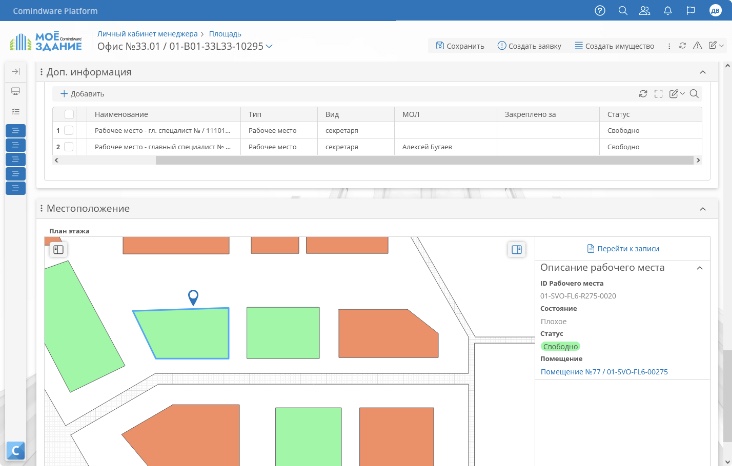Click table scrollbar right arrow
This screenshot has width=732, height=466.
pyautogui.click(x=698, y=160)
